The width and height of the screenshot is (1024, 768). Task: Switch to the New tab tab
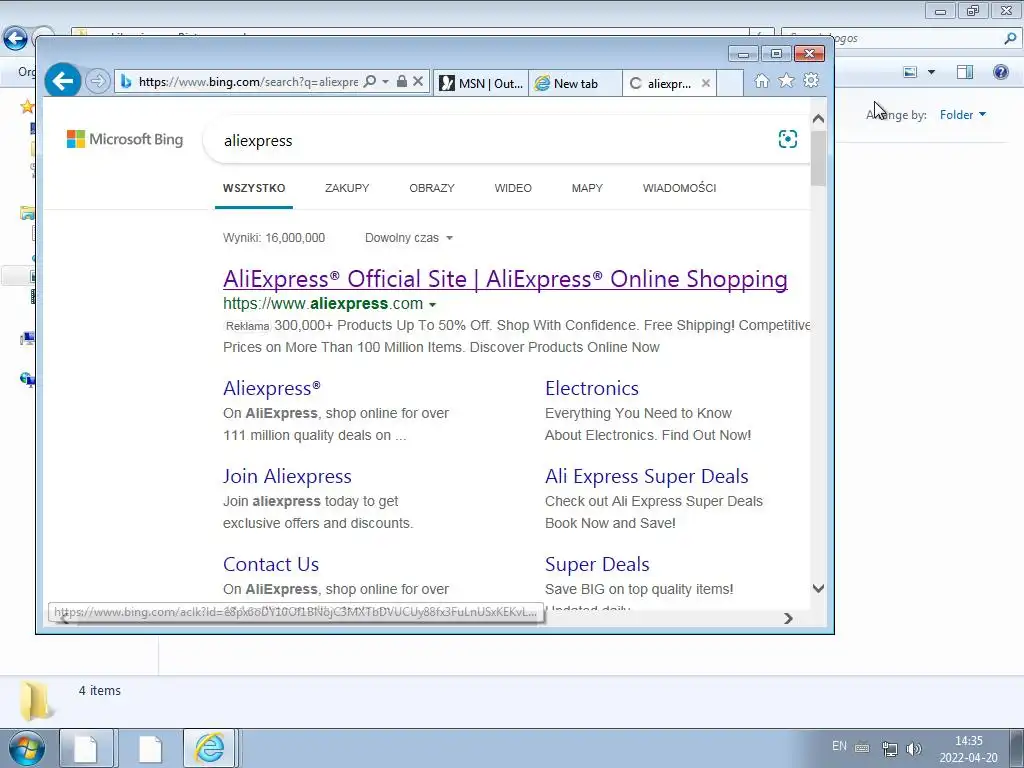(x=575, y=83)
